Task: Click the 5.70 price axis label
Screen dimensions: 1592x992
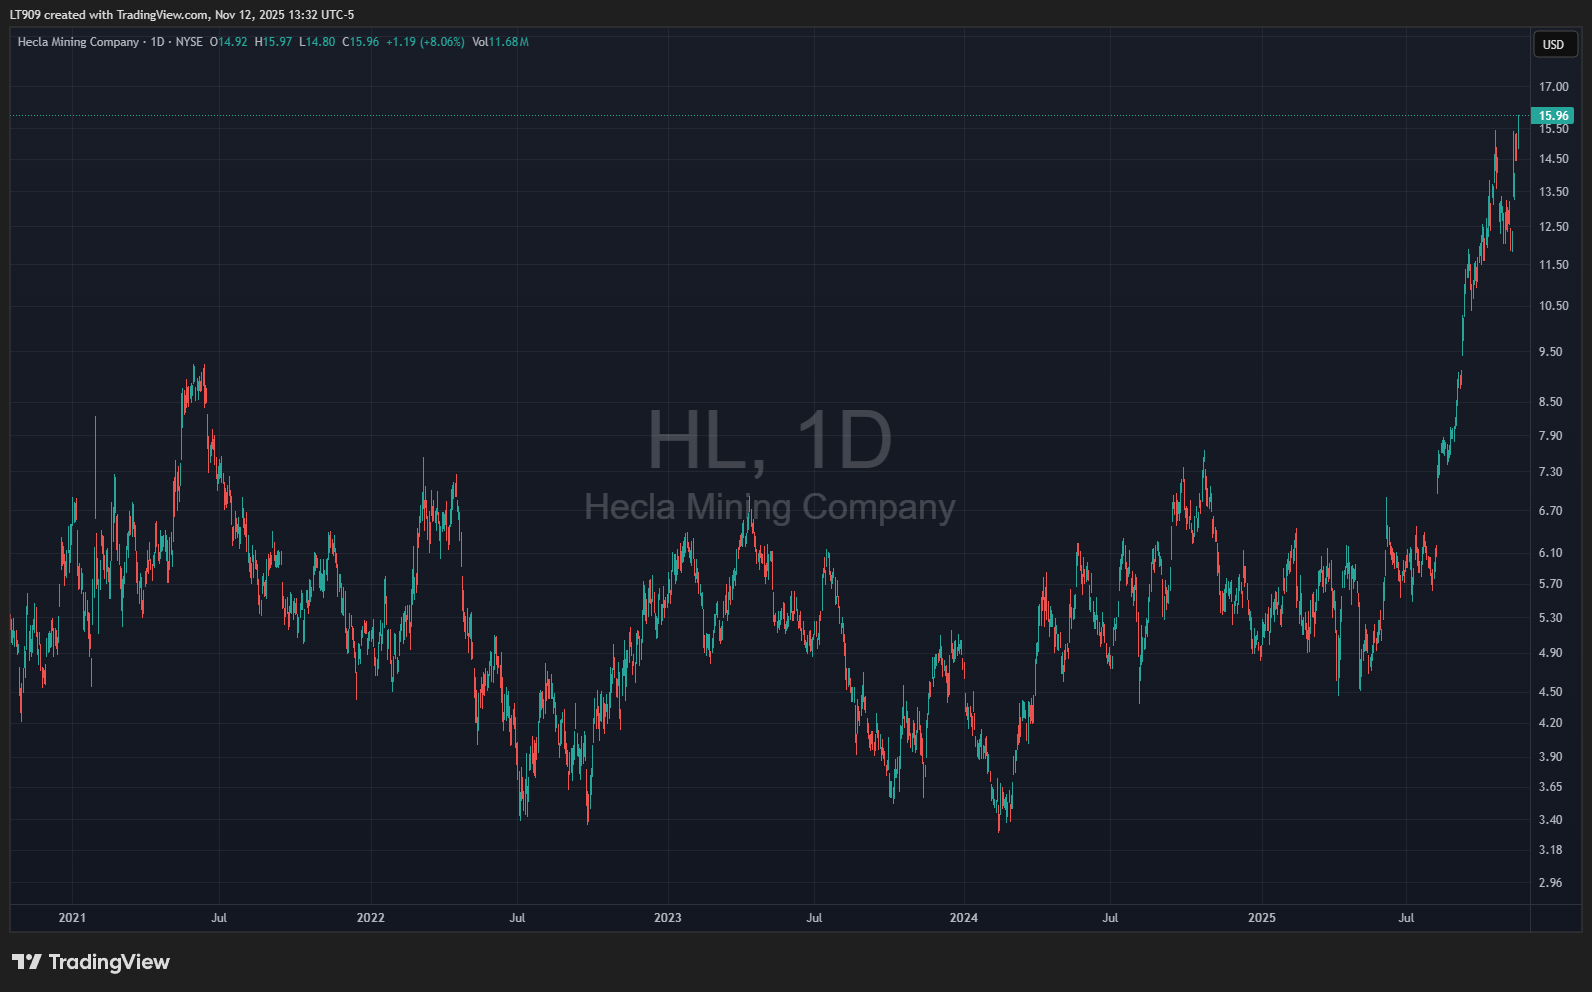Action: tap(1550, 584)
